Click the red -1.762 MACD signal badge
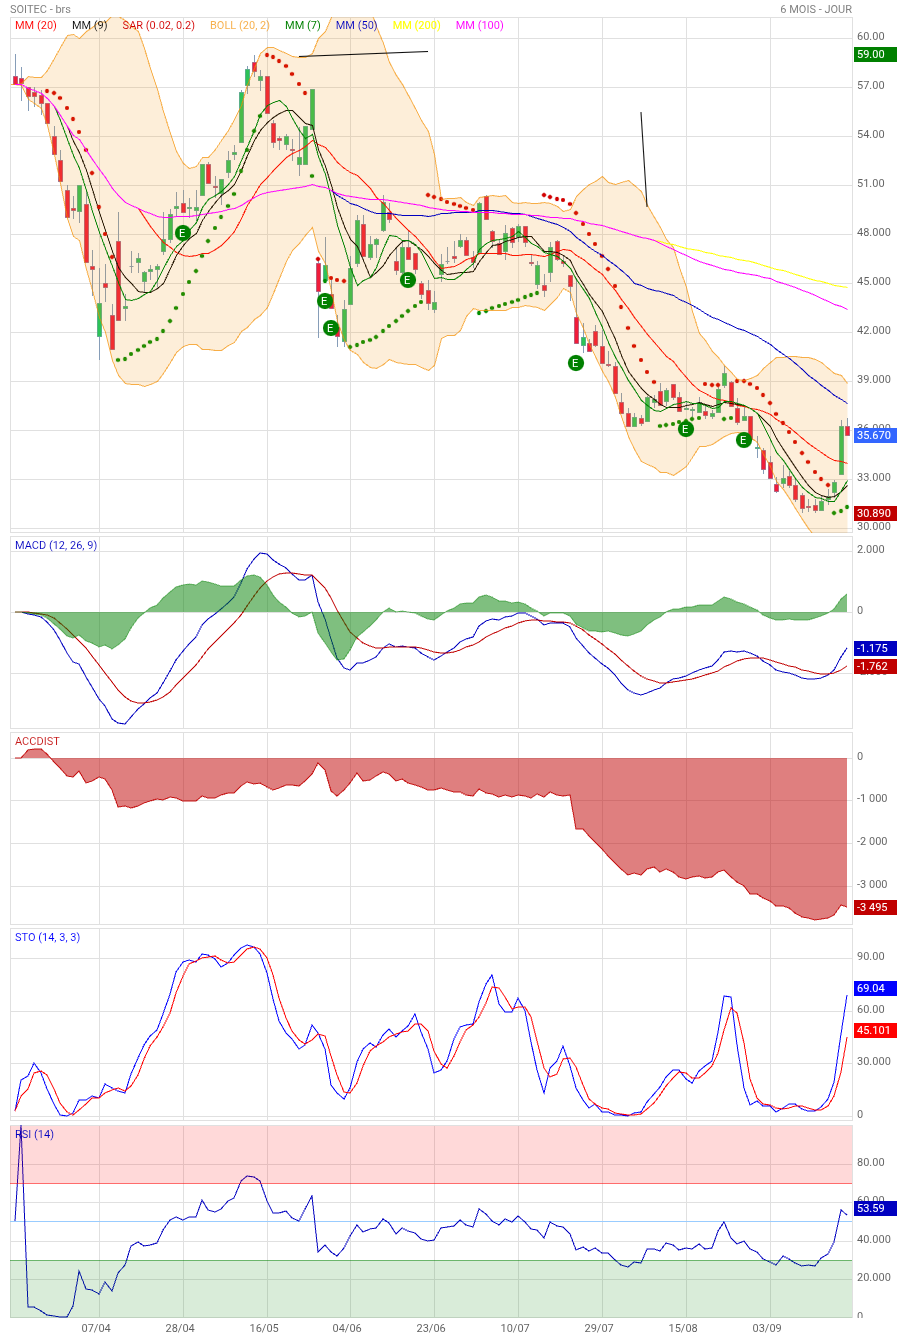Viewport: 897px width, 1338px height. [x=875, y=666]
